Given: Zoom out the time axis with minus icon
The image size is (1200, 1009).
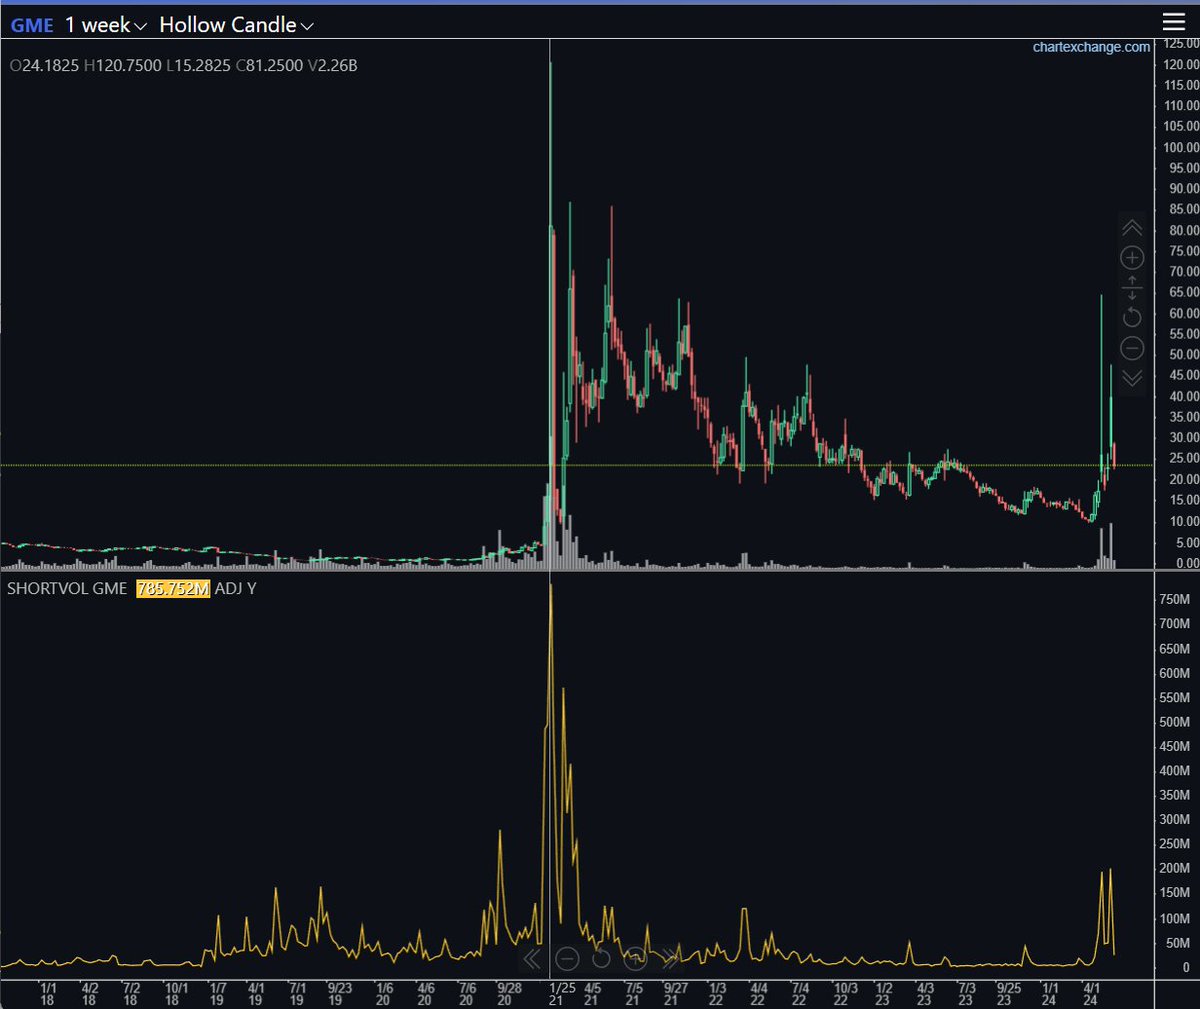Looking at the screenshot, I should click(567, 959).
